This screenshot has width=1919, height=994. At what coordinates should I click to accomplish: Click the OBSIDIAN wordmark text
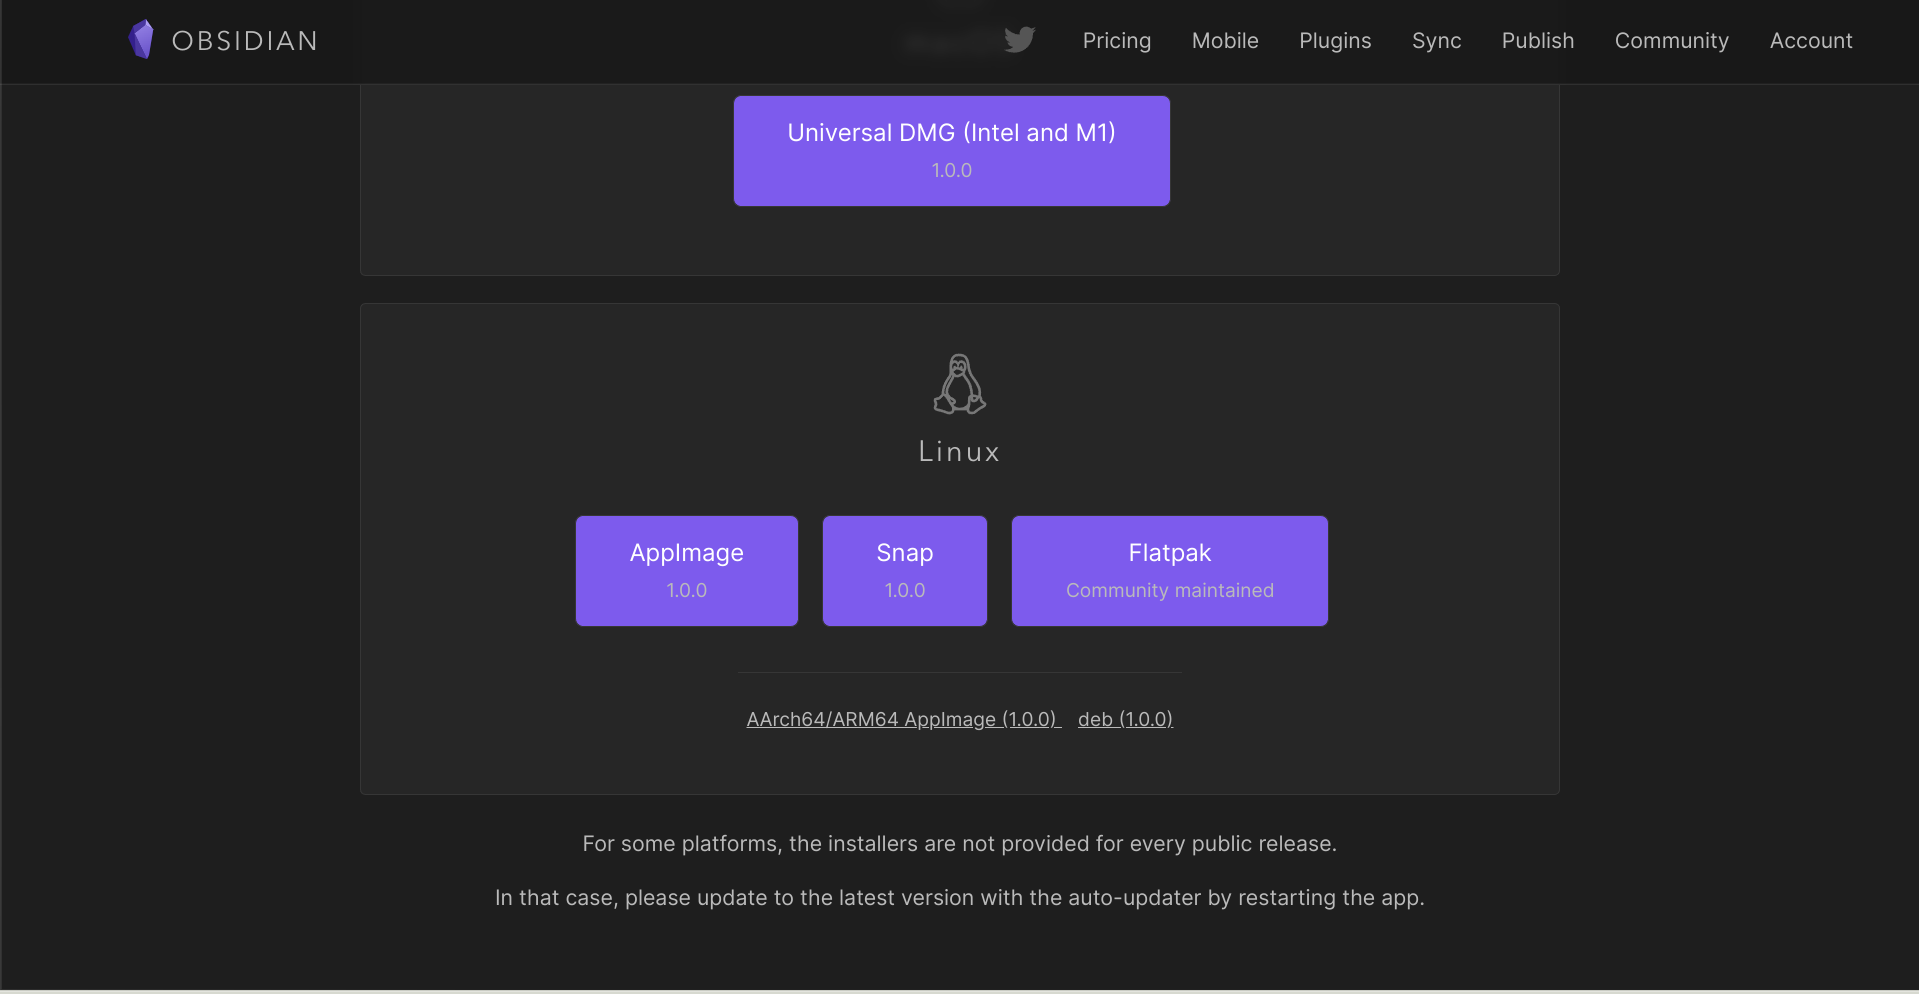(x=245, y=41)
